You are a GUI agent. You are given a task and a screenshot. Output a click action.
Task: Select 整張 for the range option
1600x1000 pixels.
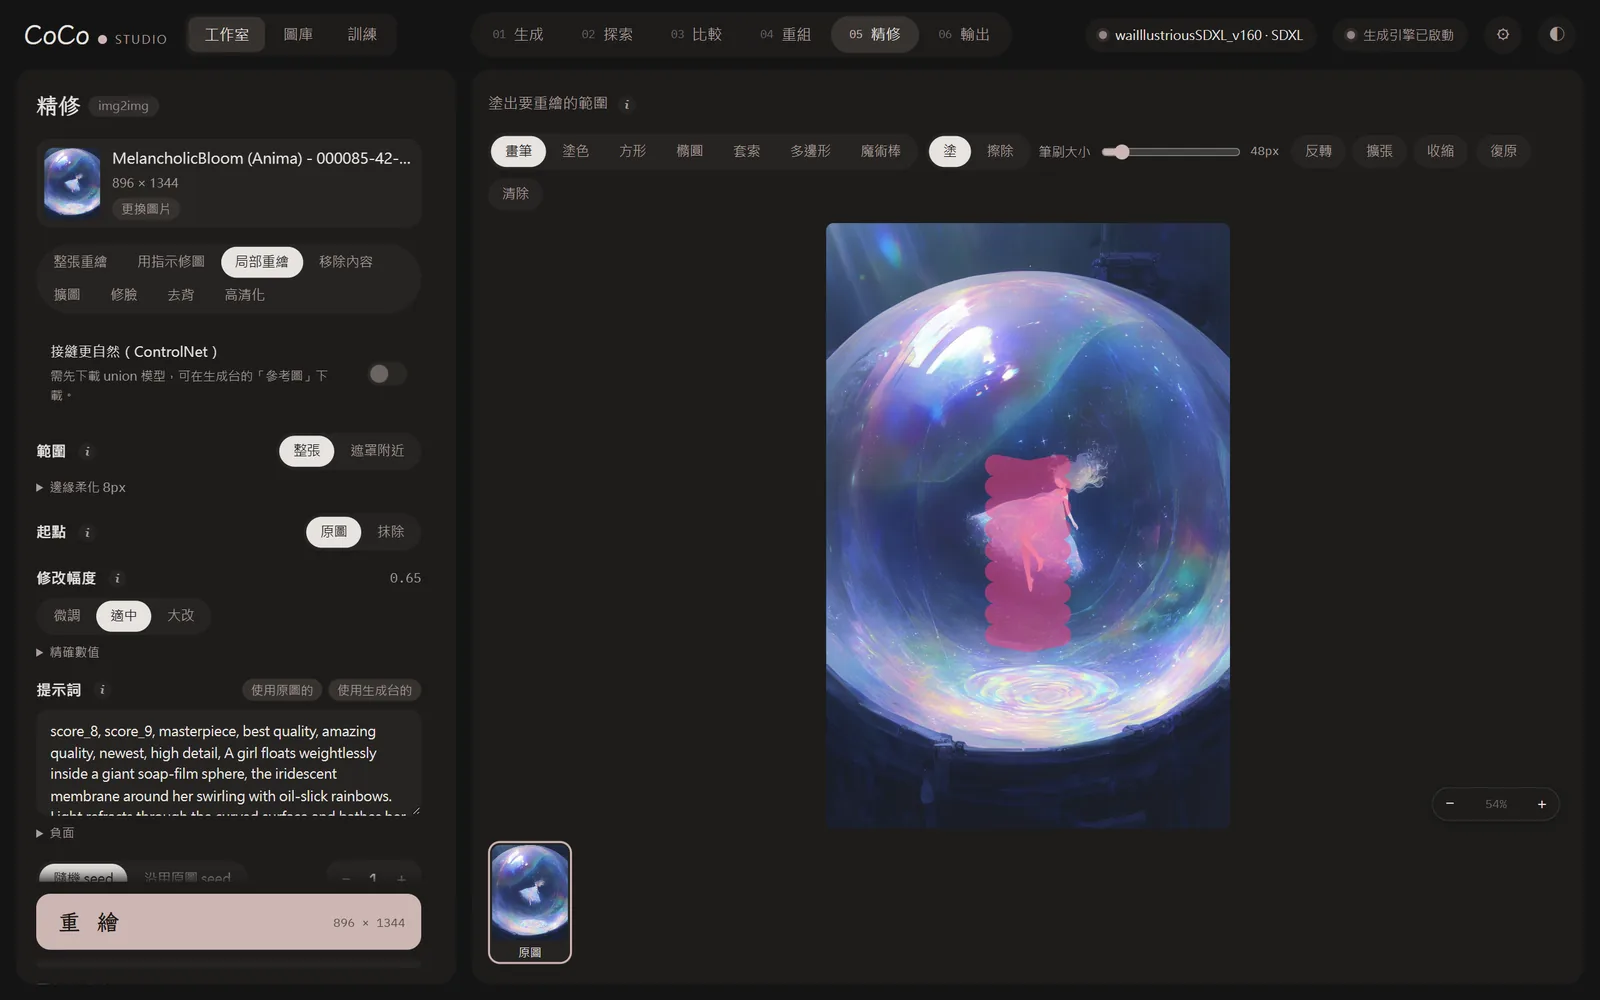[x=307, y=451]
